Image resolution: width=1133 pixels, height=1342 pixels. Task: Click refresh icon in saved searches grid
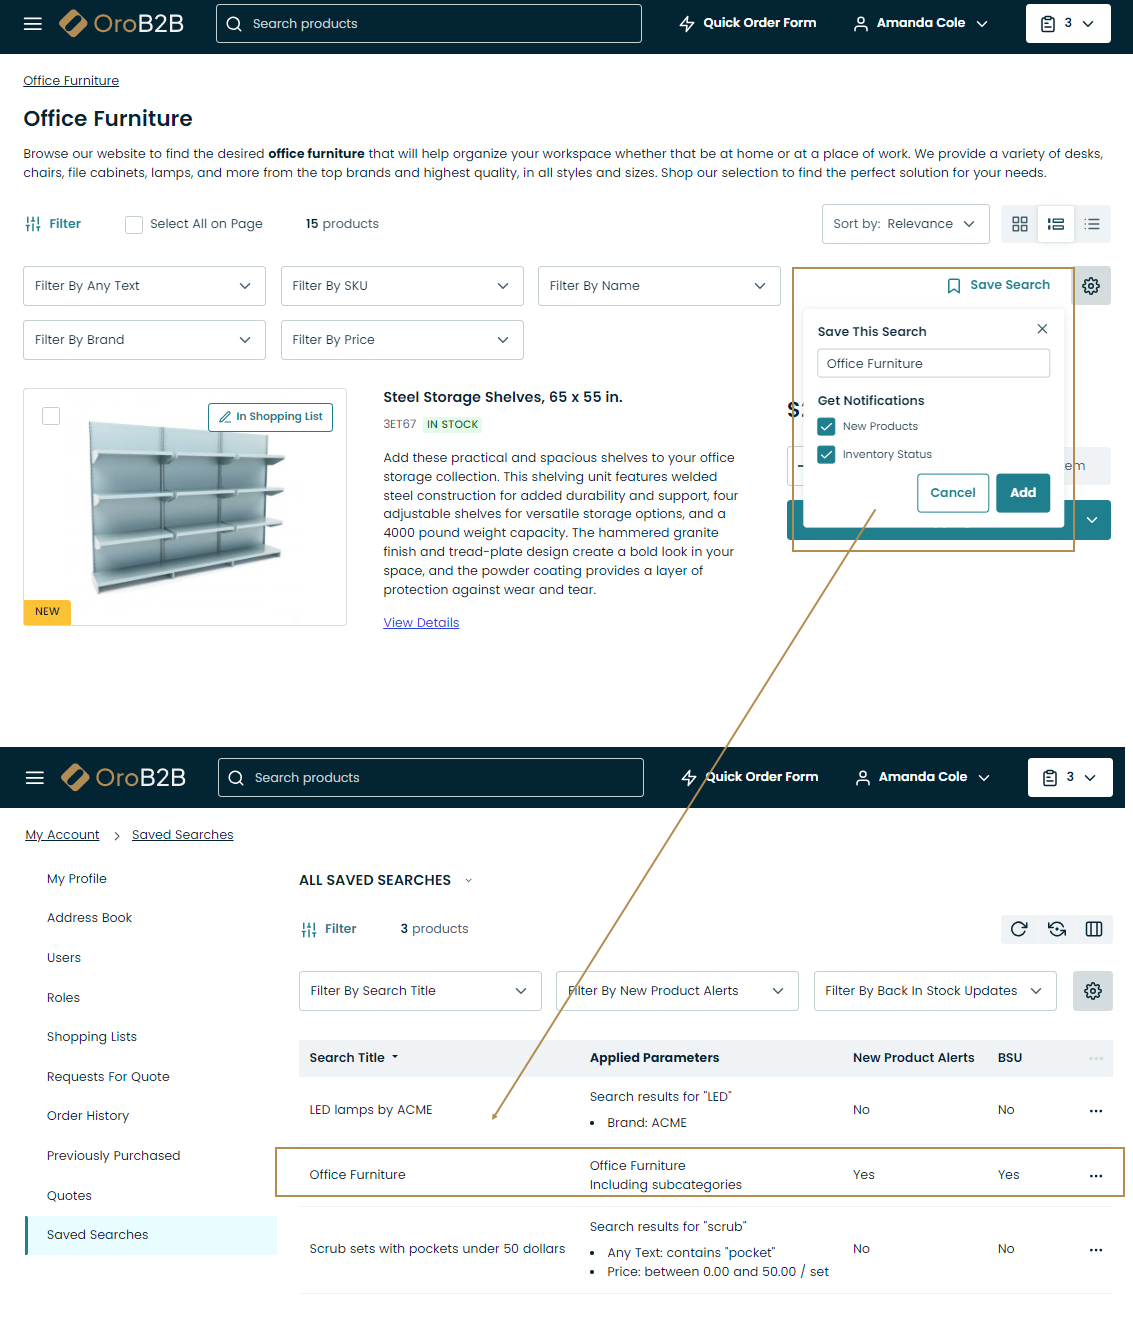click(x=1018, y=929)
